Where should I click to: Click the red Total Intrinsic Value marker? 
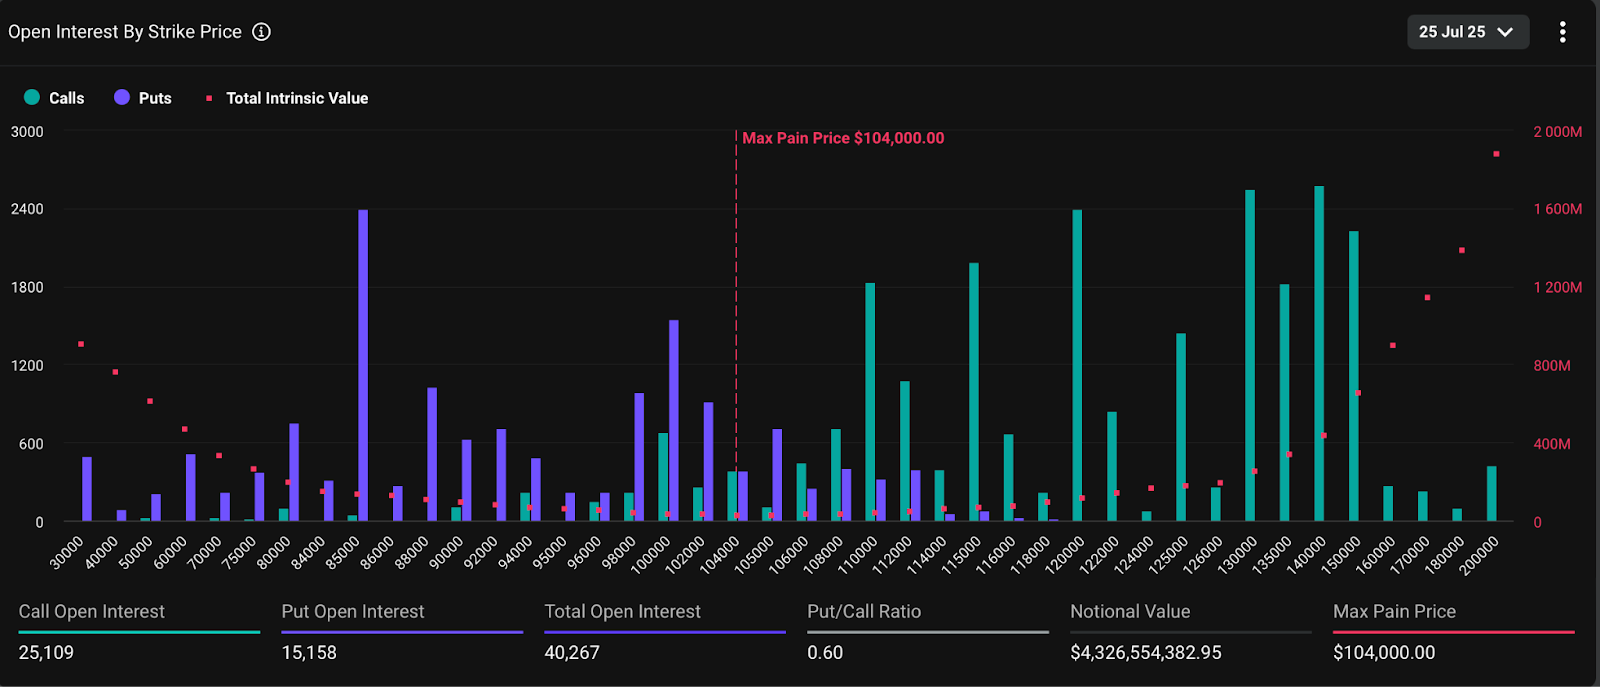(209, 98)
